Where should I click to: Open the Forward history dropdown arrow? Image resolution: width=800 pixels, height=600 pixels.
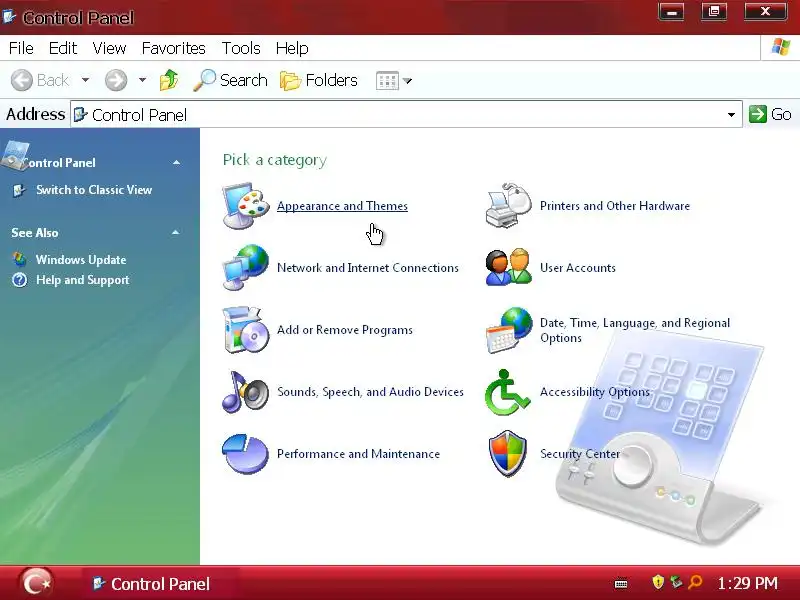click(x=142, y=80)
